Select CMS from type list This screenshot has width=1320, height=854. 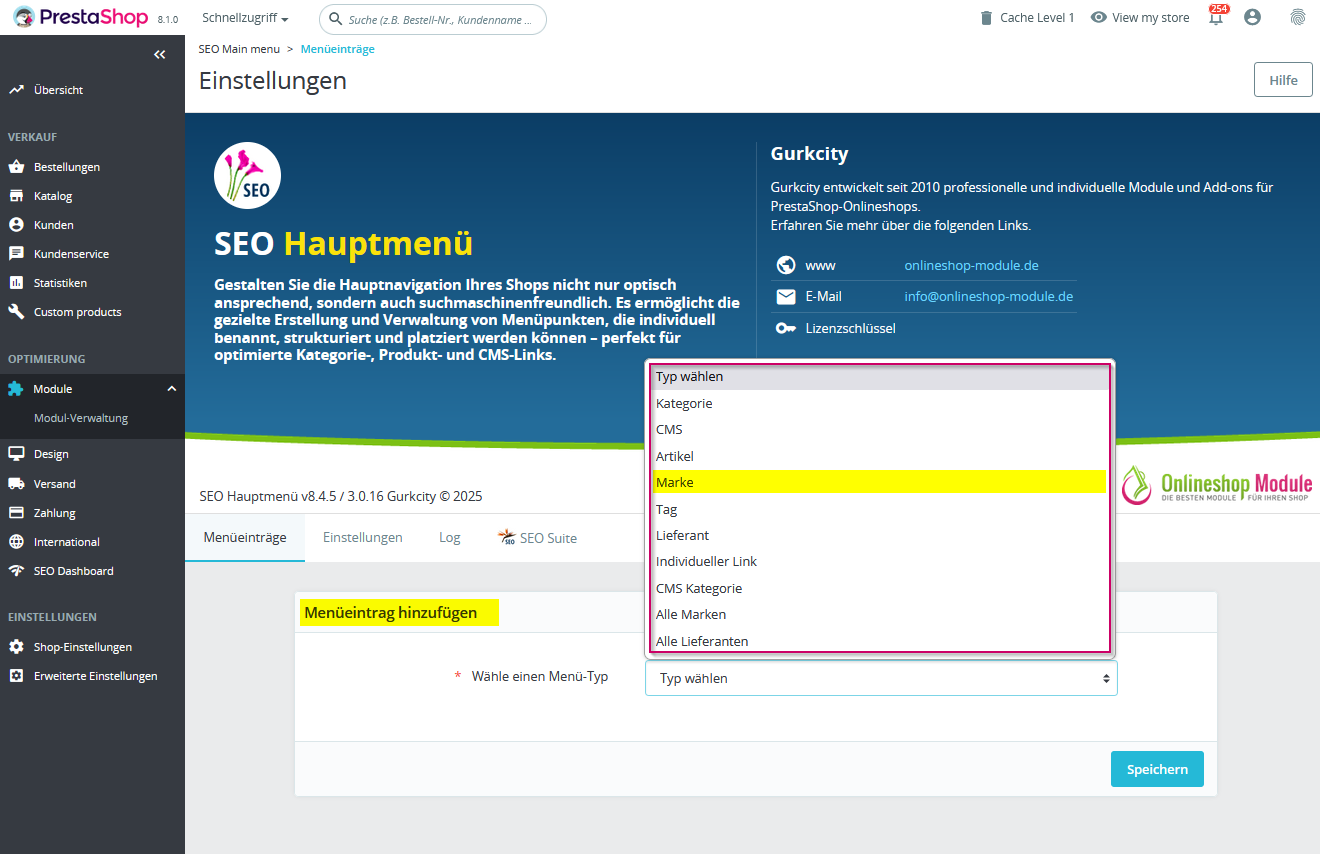(880, 429)
